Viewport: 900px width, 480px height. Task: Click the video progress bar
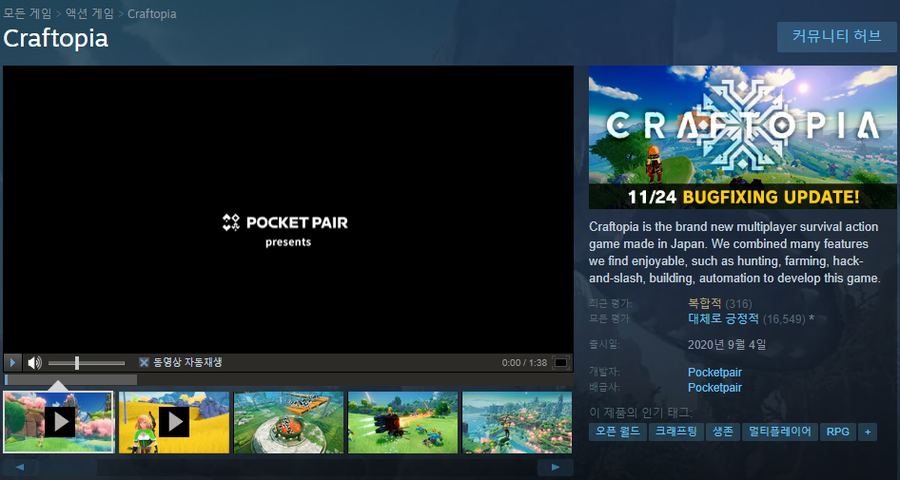pos(288,380)
